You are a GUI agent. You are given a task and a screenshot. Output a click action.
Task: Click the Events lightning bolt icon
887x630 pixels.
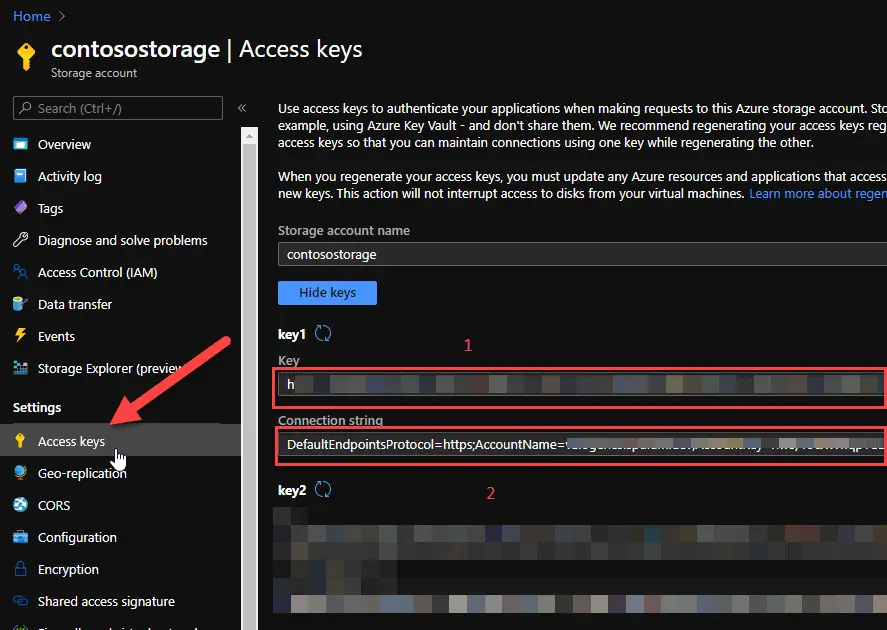point(20,336)
